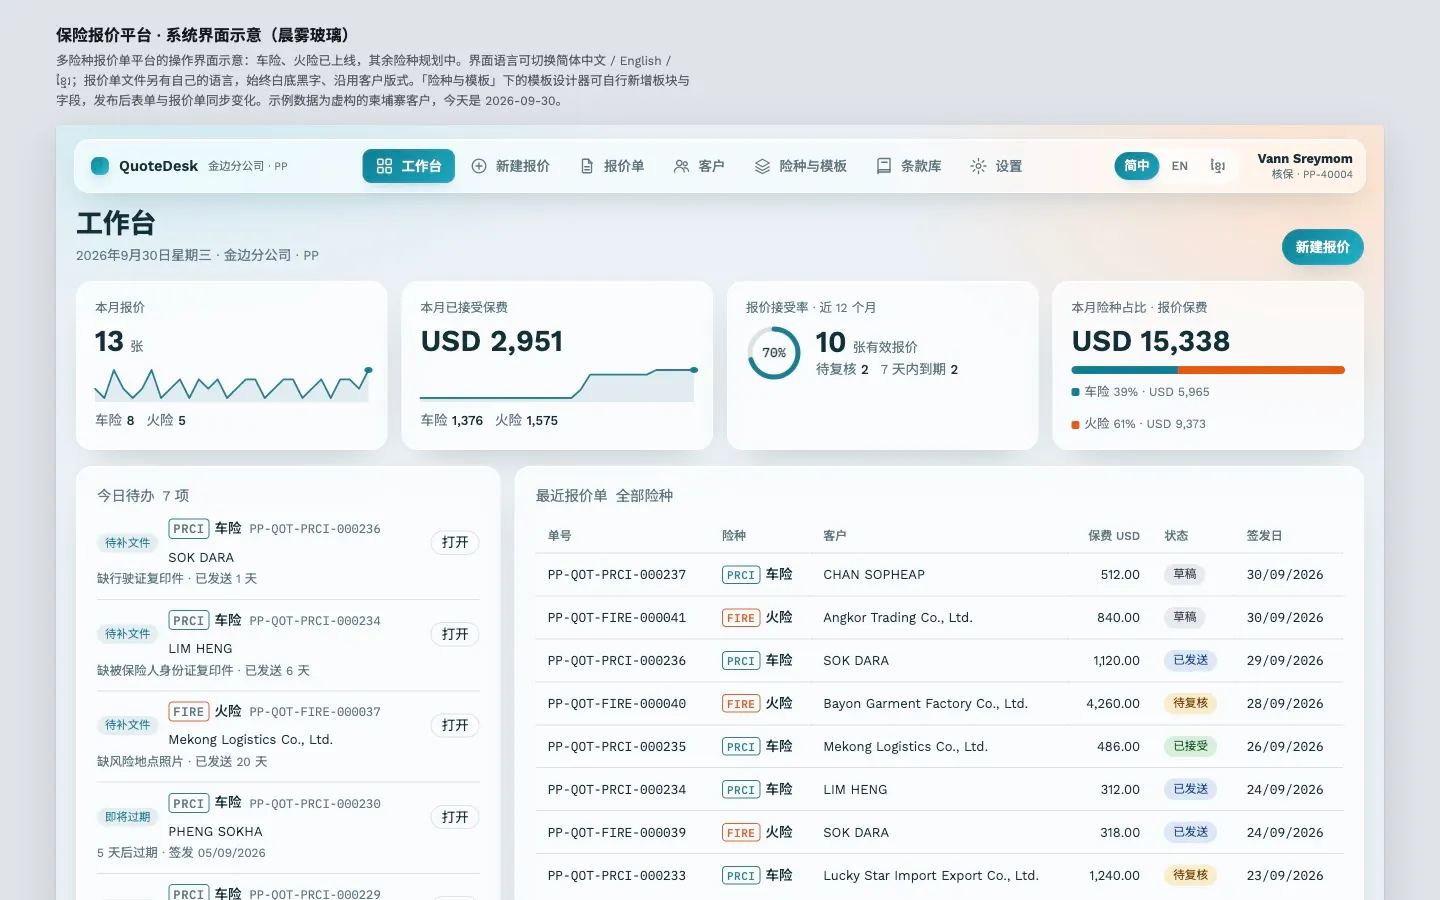
Task: Open the user profile Vann Sreymom
Action: tap(1305, 166)
